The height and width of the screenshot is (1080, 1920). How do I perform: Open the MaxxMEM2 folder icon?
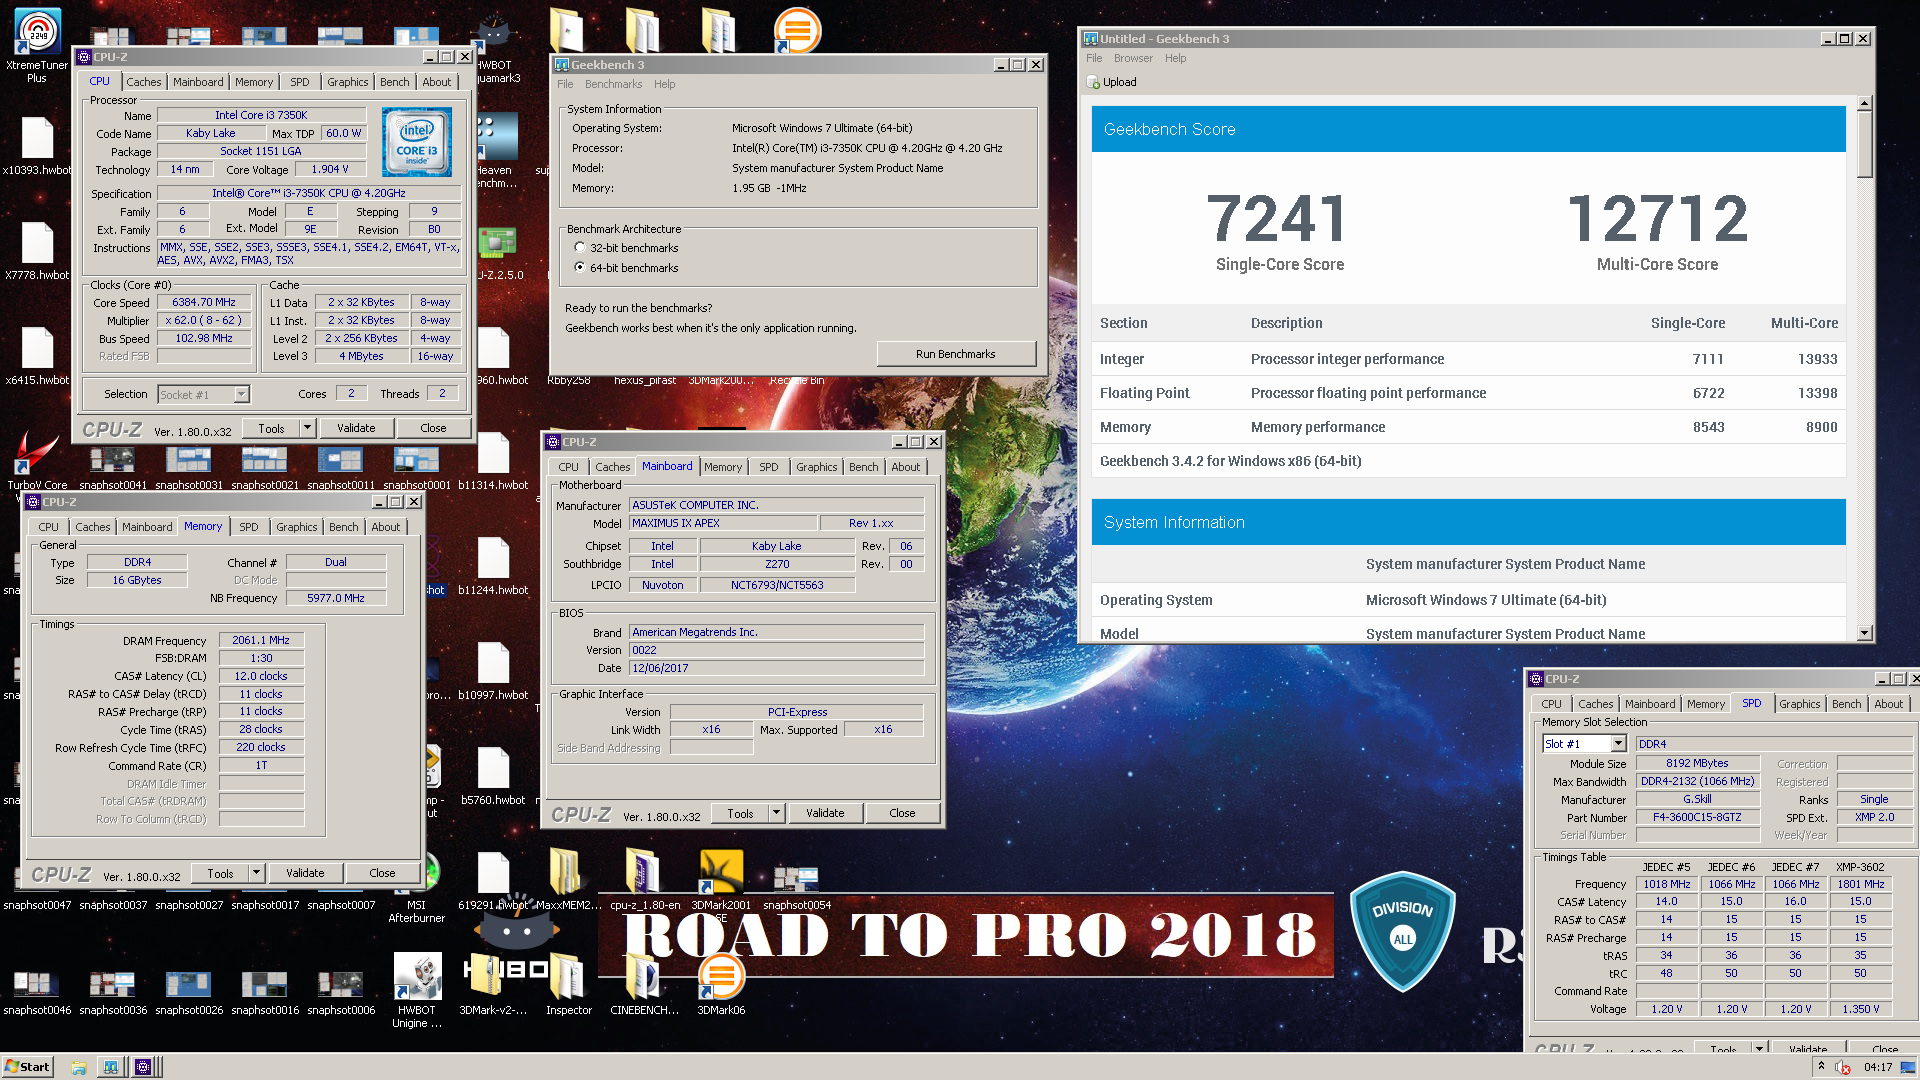(x=568, y=880)
